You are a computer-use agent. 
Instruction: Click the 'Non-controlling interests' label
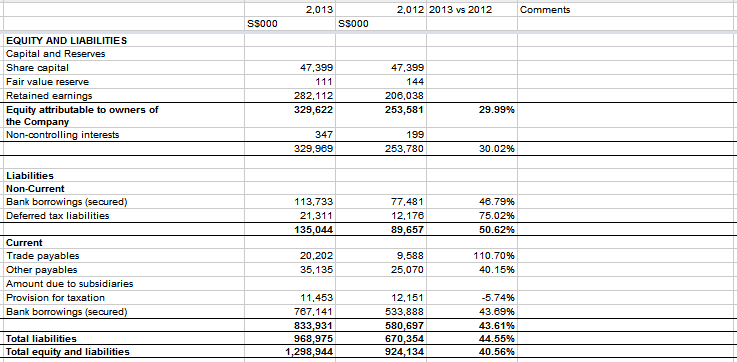(124, 135)
